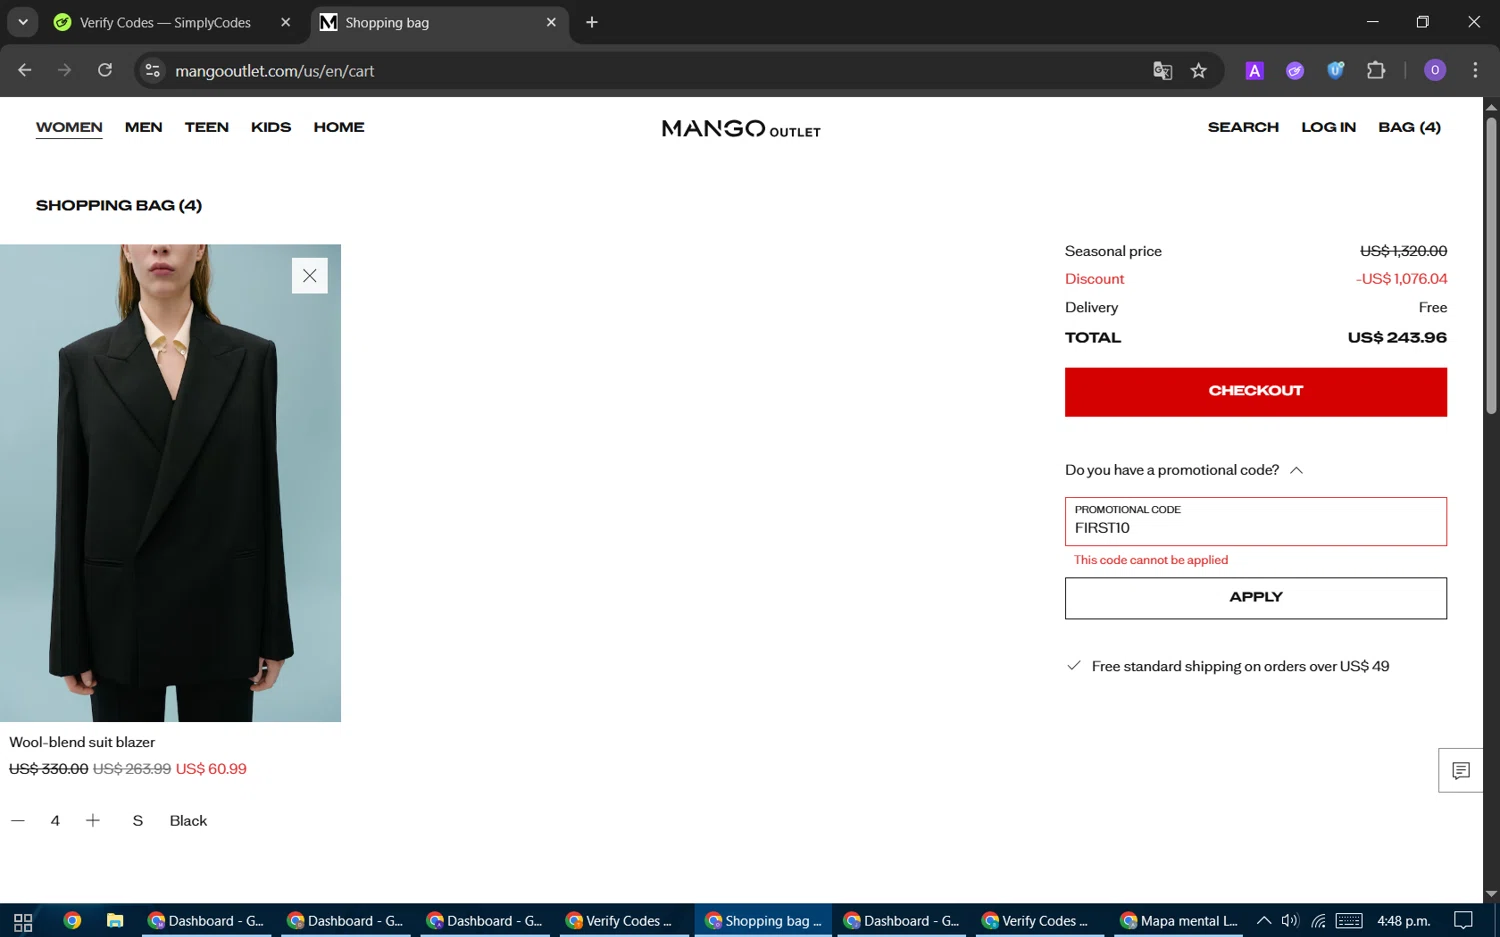
Task: Click the US$ 60.99 sale price
Action: click(x=211, y=769)
